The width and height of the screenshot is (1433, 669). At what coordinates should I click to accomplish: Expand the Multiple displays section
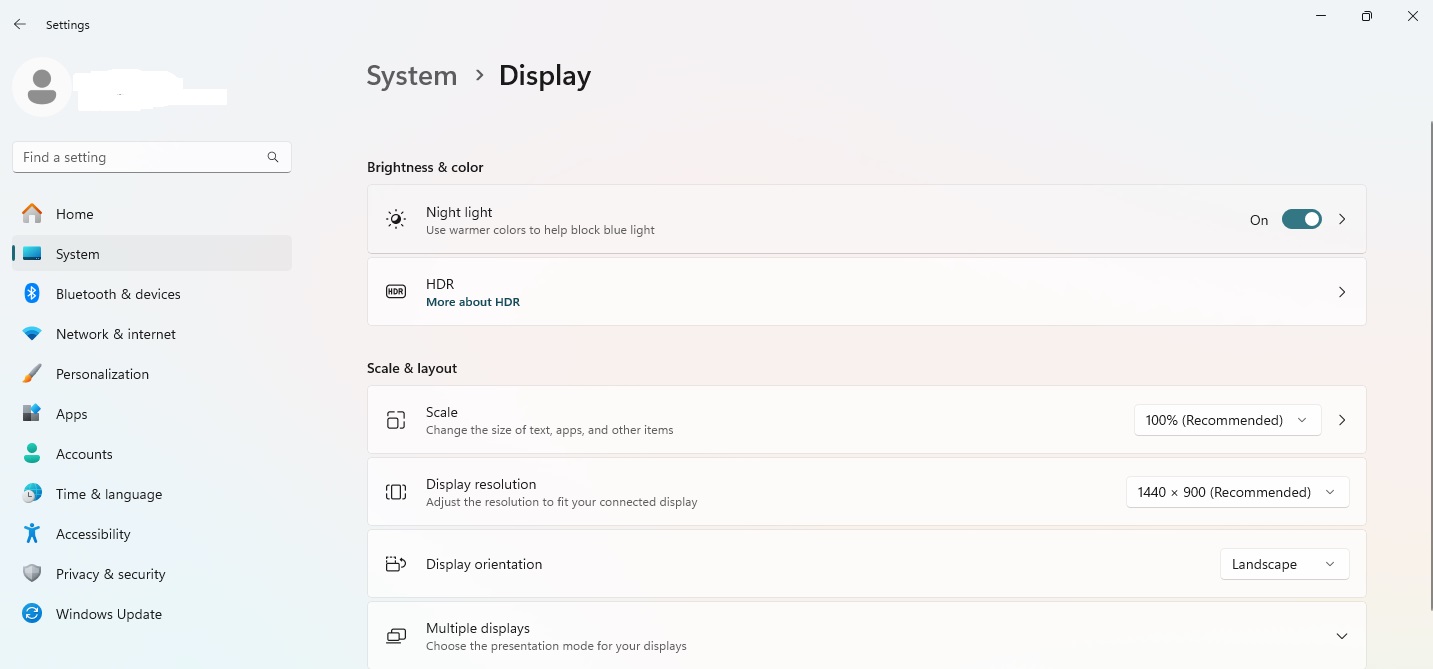[1342, 636]
